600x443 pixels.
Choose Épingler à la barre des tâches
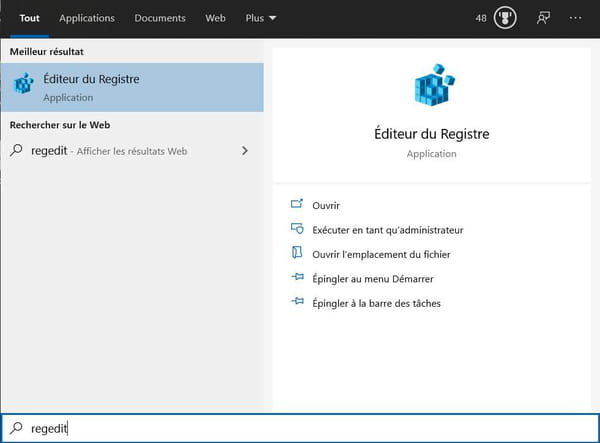point(376,303)
